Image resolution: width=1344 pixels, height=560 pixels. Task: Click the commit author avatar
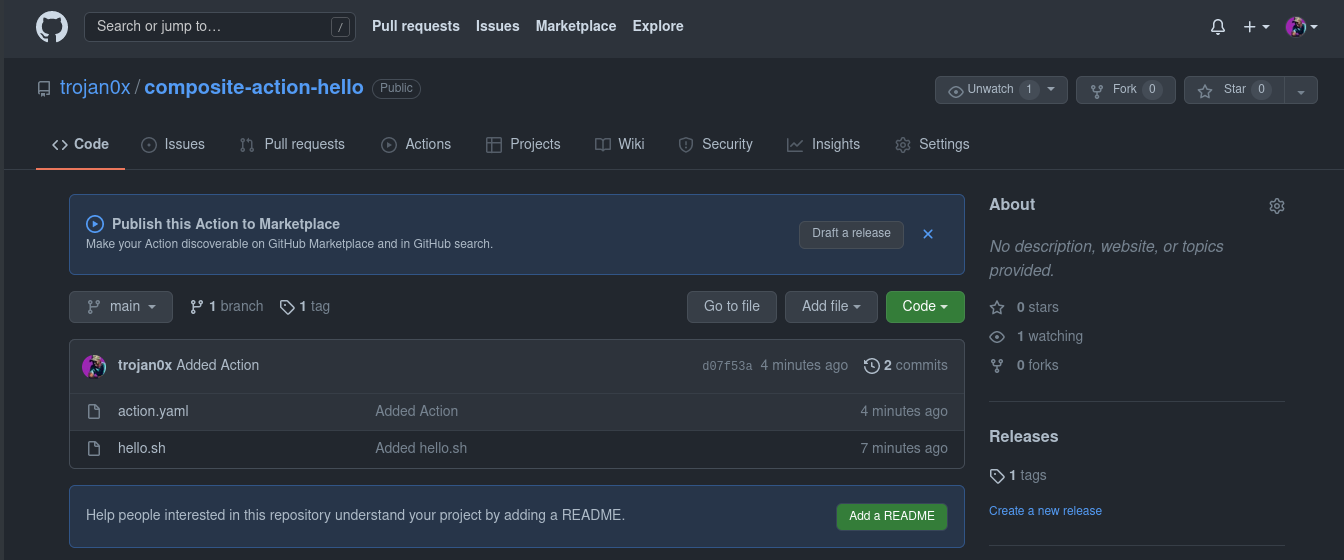point(94,366)
